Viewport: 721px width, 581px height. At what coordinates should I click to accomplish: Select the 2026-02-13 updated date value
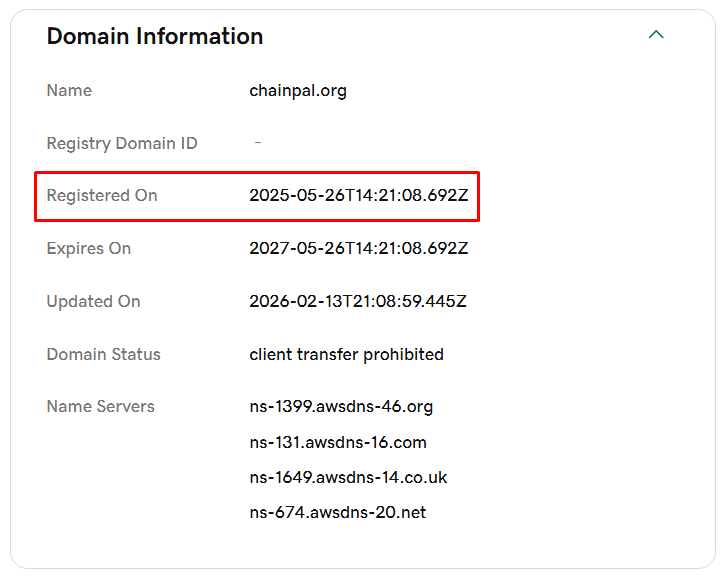click(358, 301)
